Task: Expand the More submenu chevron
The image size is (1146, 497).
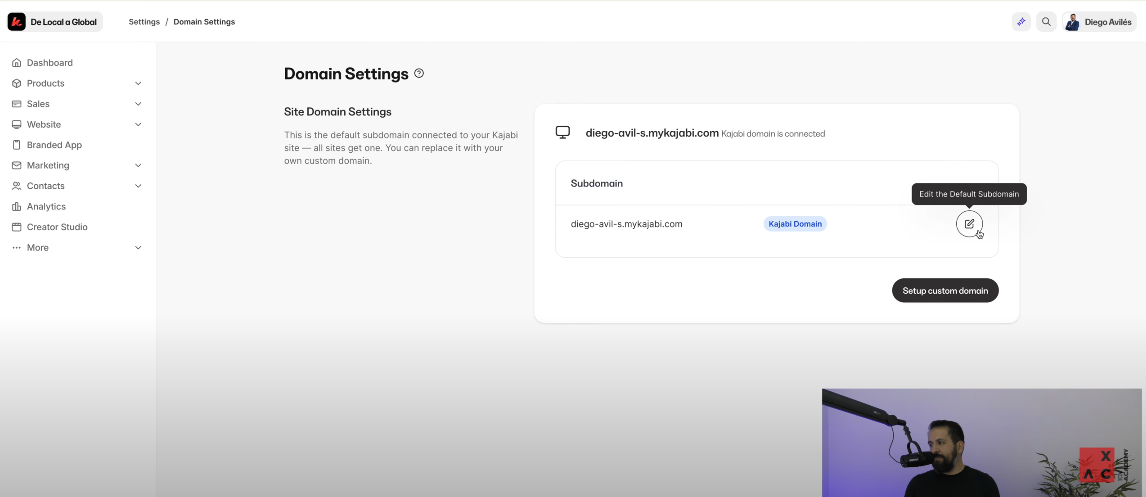Action: pyautogui.click(x=138, y=248)
